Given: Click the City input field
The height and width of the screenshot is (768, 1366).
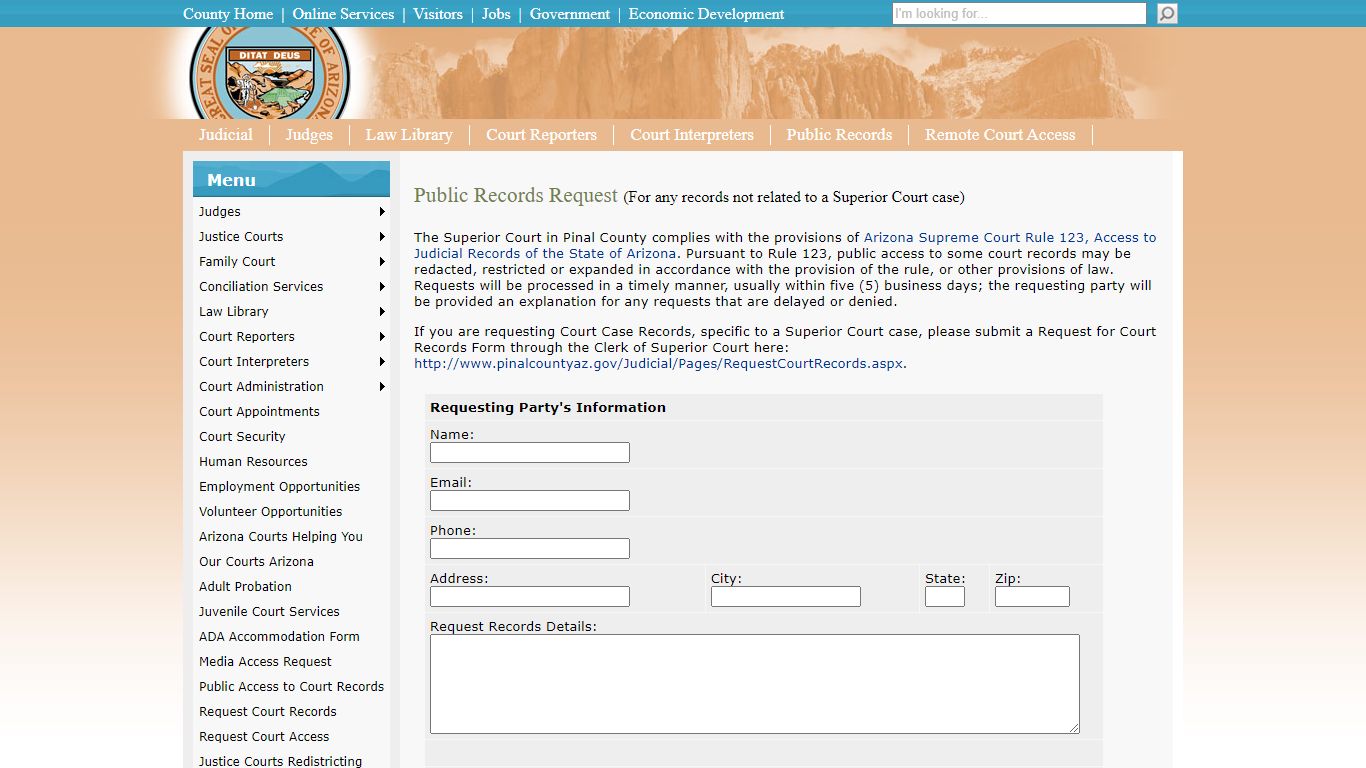Looking at the screenshot, I should point(786,597).
